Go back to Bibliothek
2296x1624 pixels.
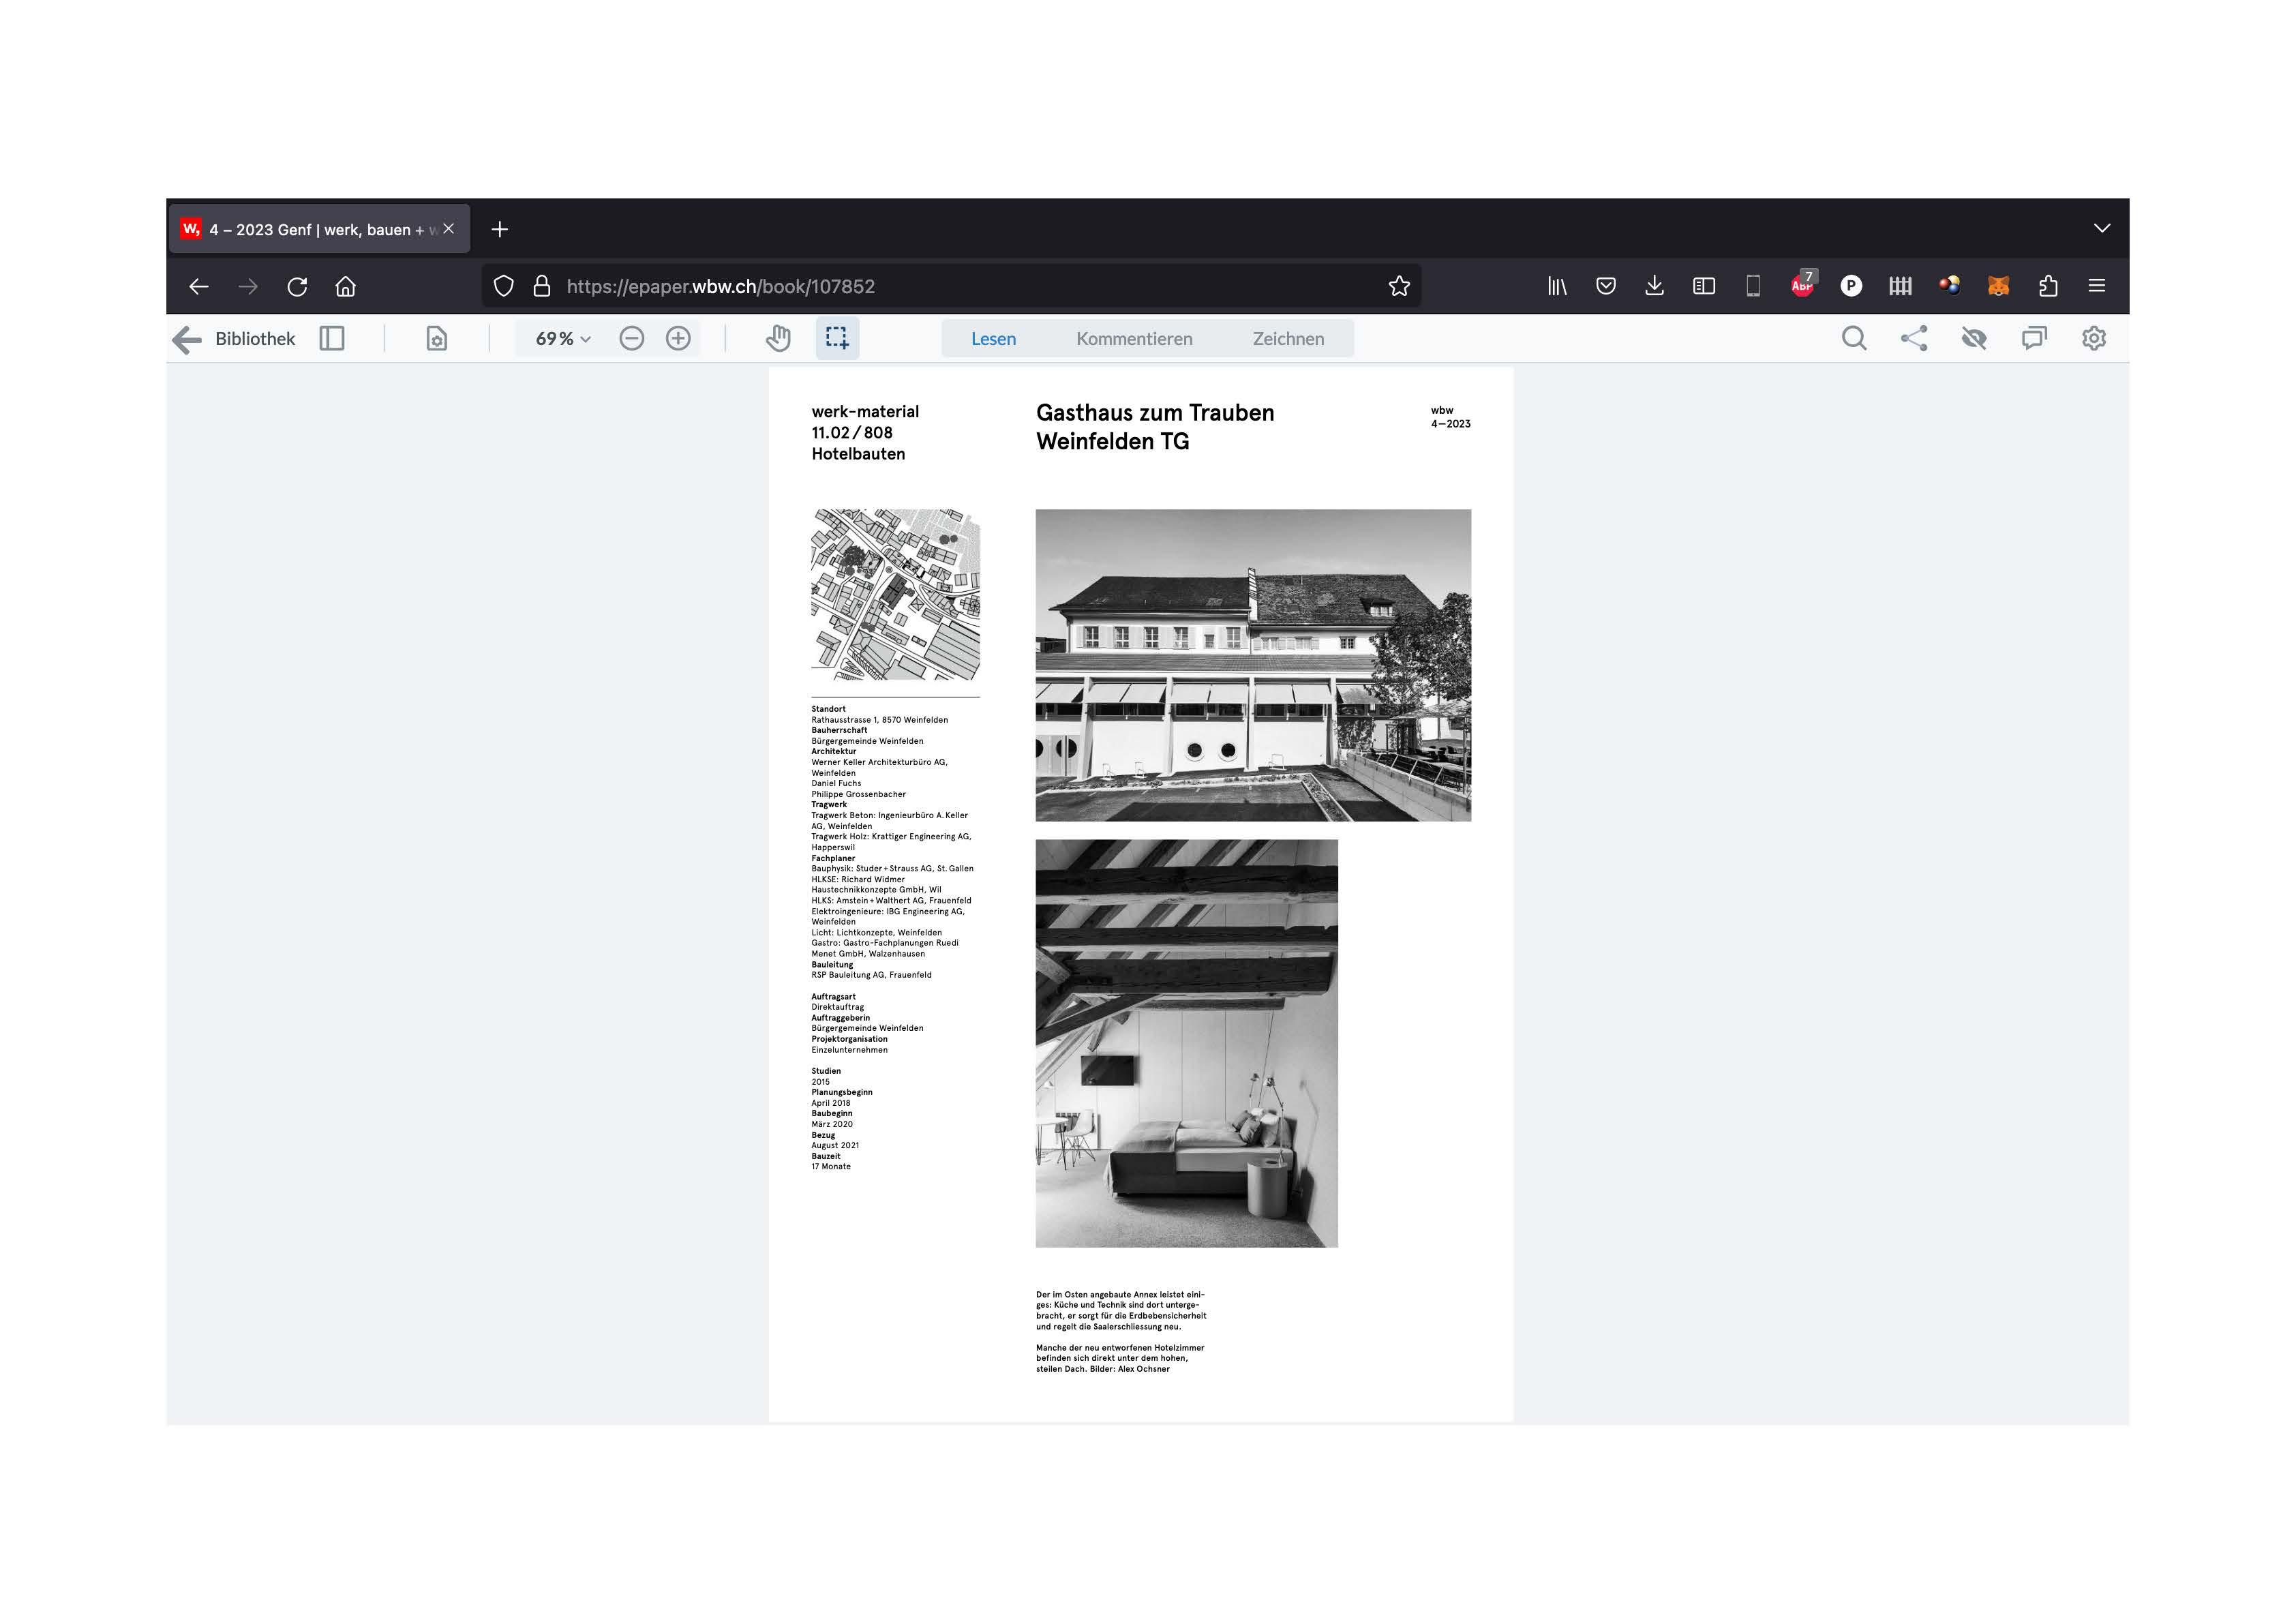point(236,339)
